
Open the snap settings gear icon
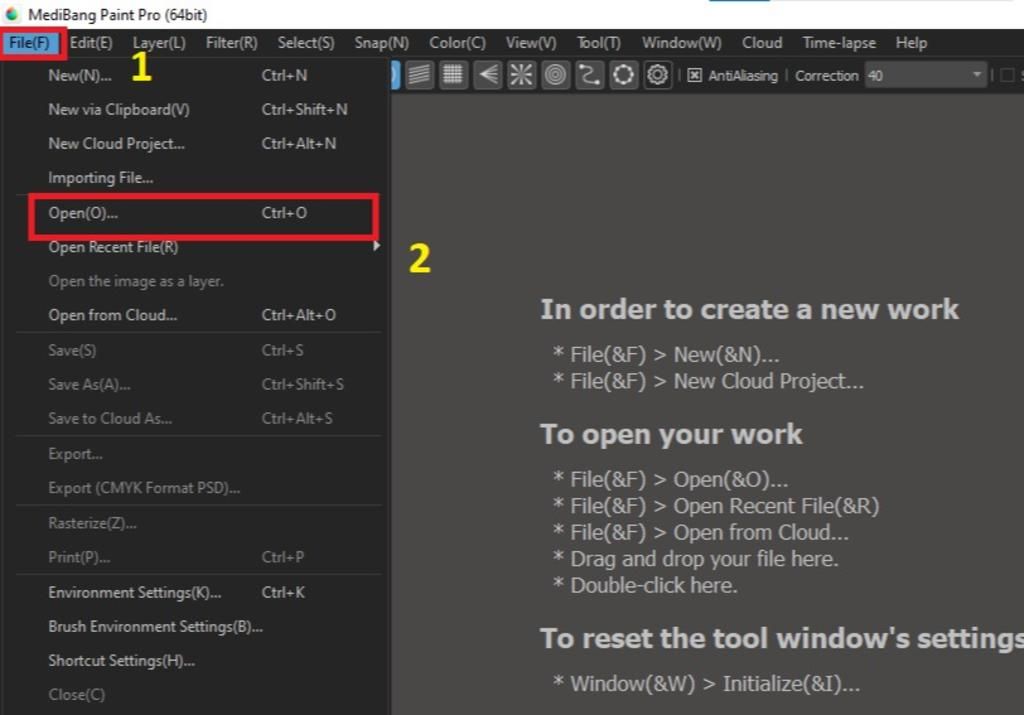tap(657, 75)
